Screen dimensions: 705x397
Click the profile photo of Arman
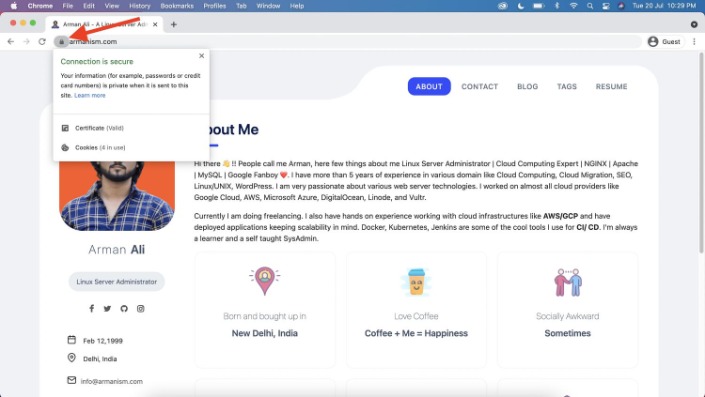click(117, 196)
